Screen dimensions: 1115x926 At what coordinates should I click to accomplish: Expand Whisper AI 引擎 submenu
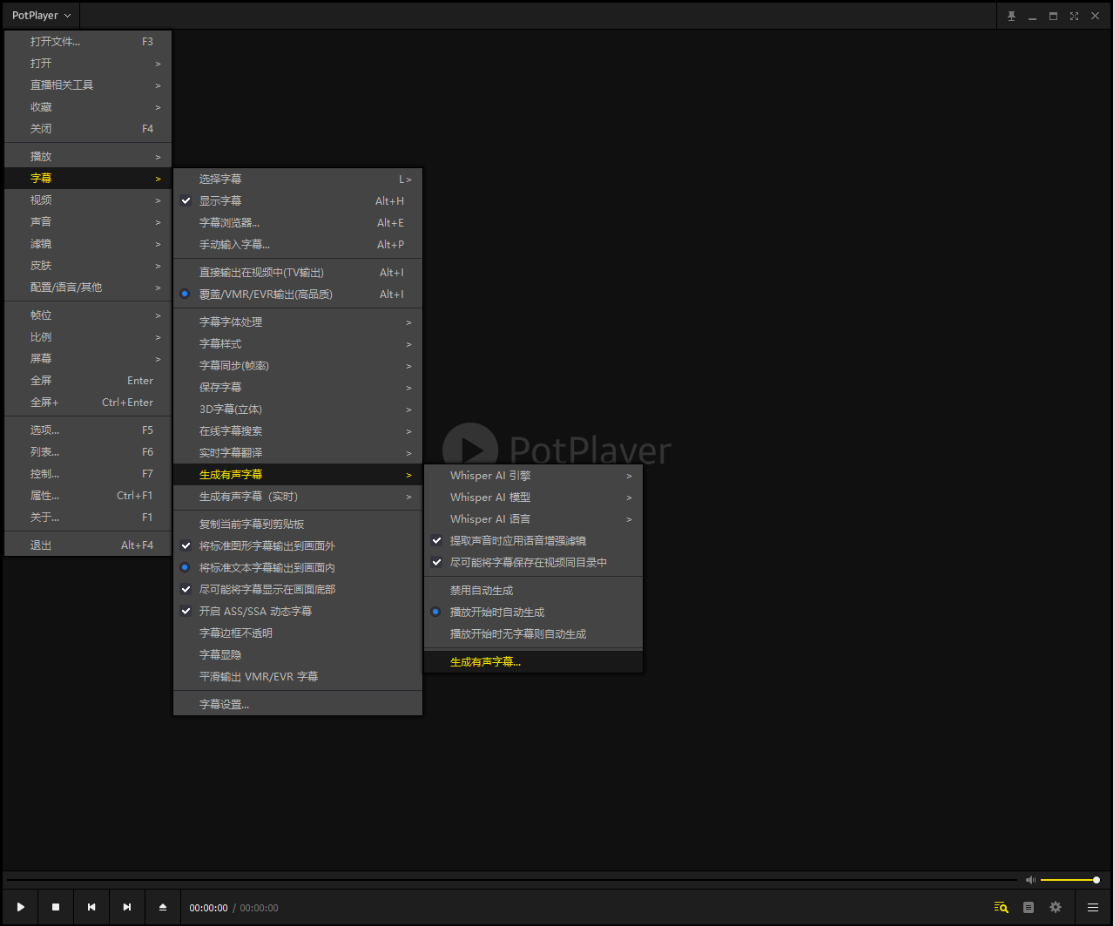[533, 476]
